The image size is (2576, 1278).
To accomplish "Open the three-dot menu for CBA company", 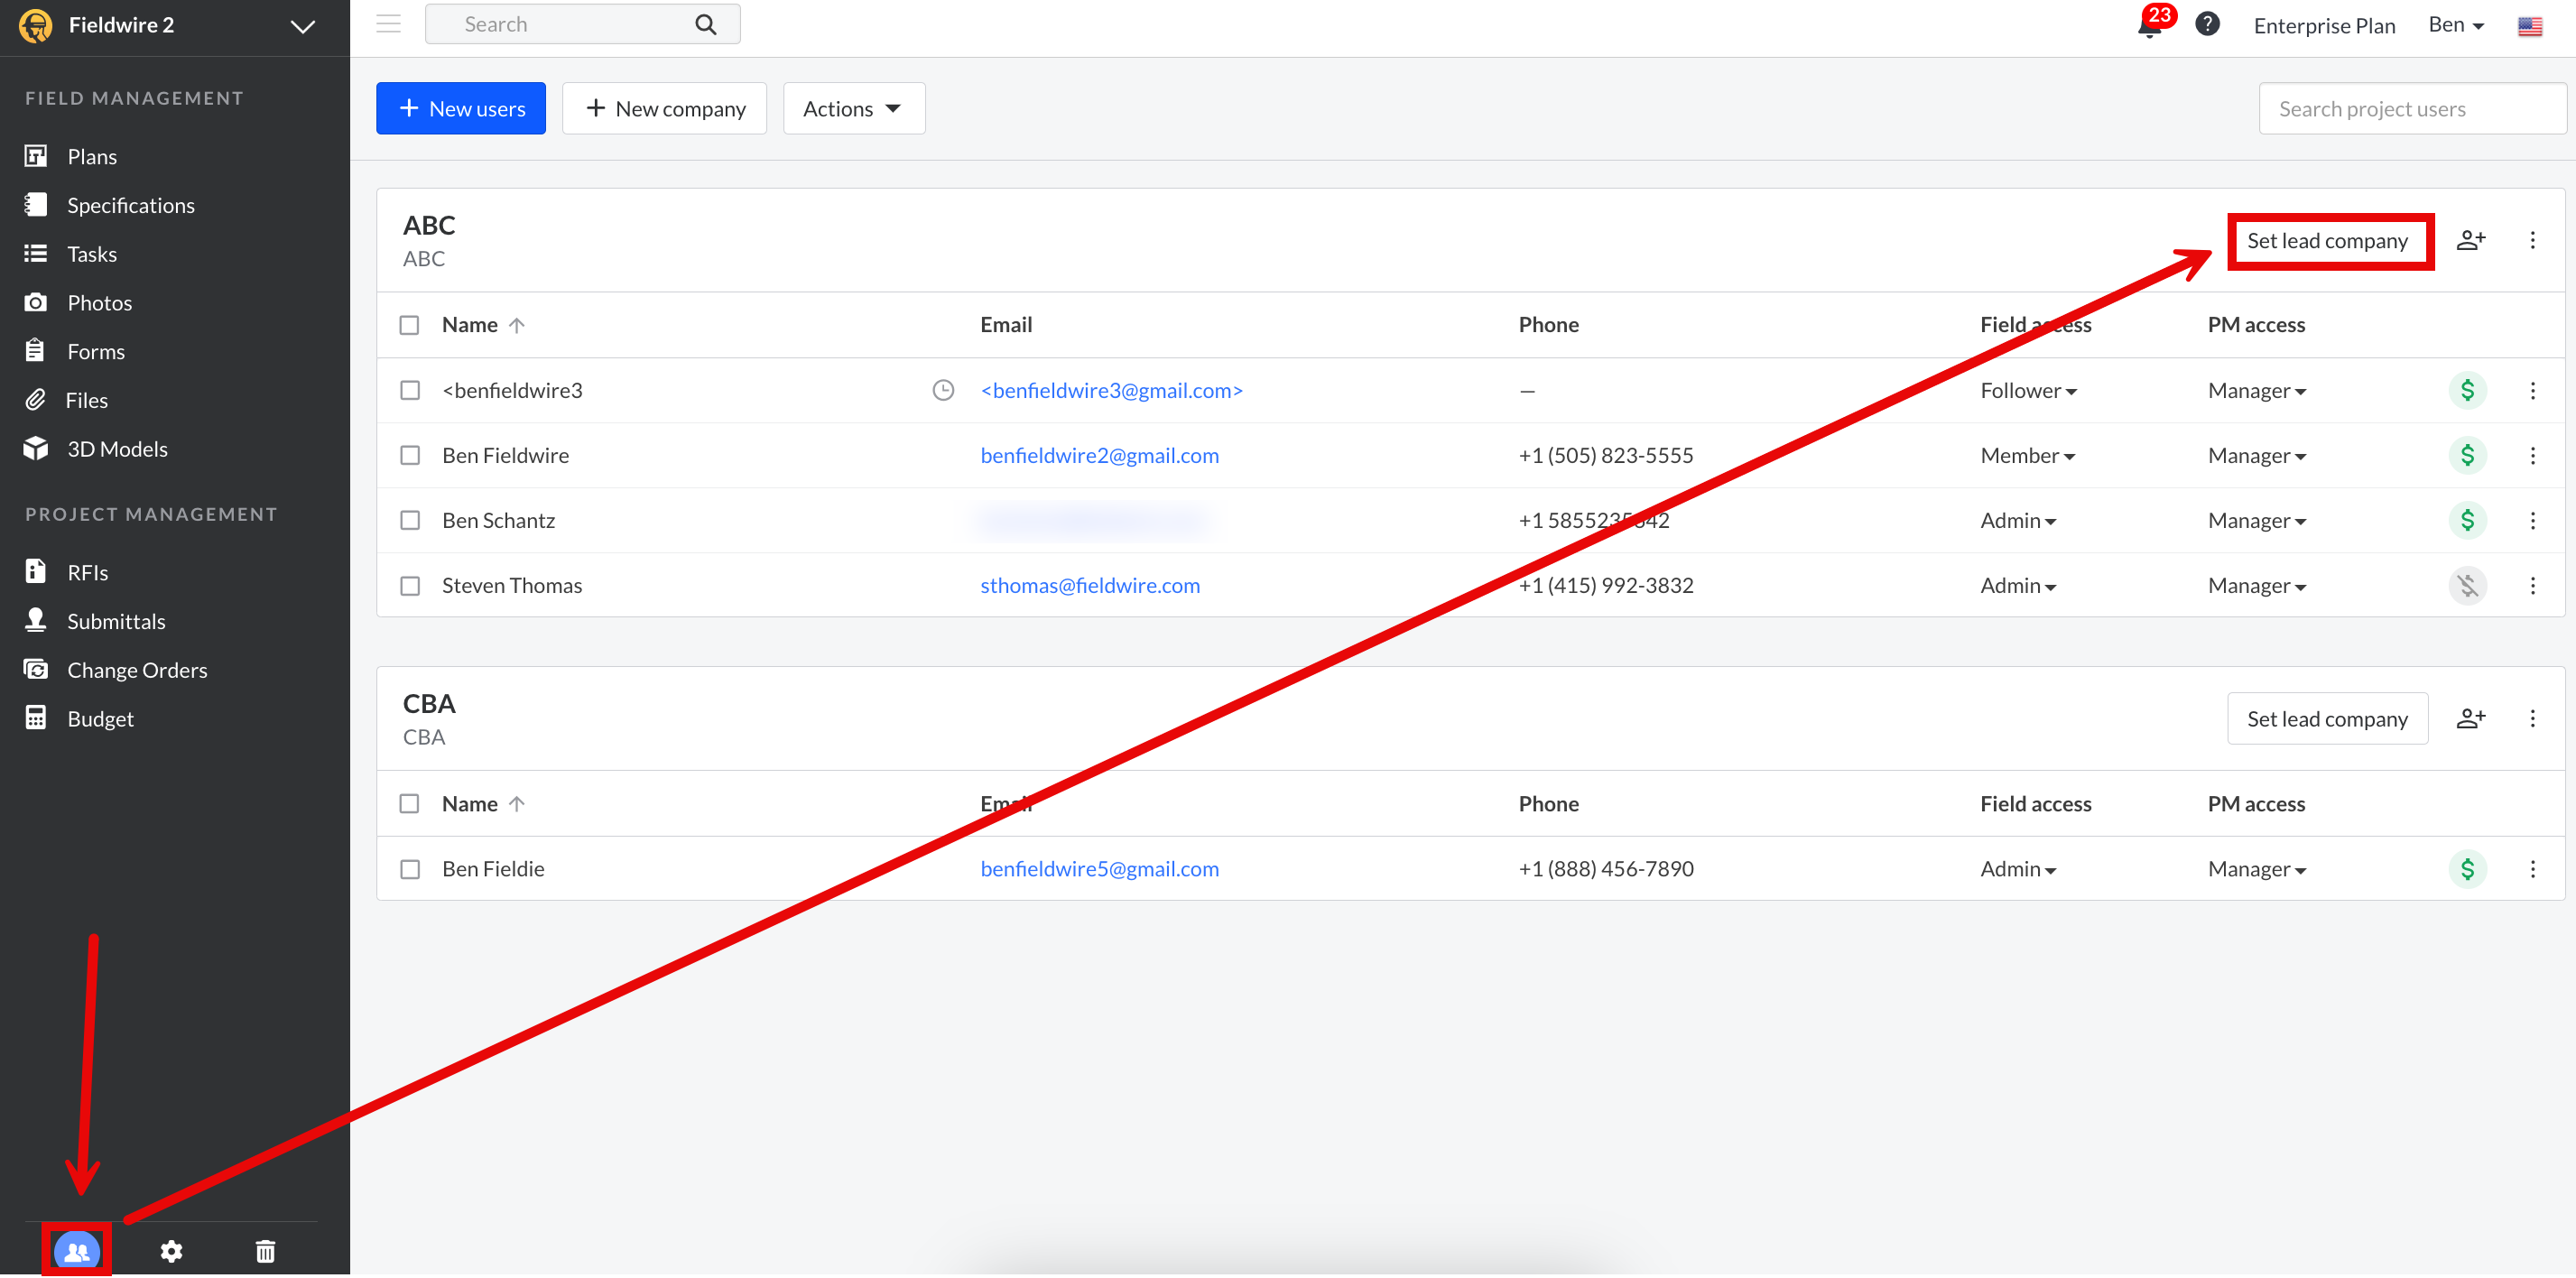I will [2532, 718].
